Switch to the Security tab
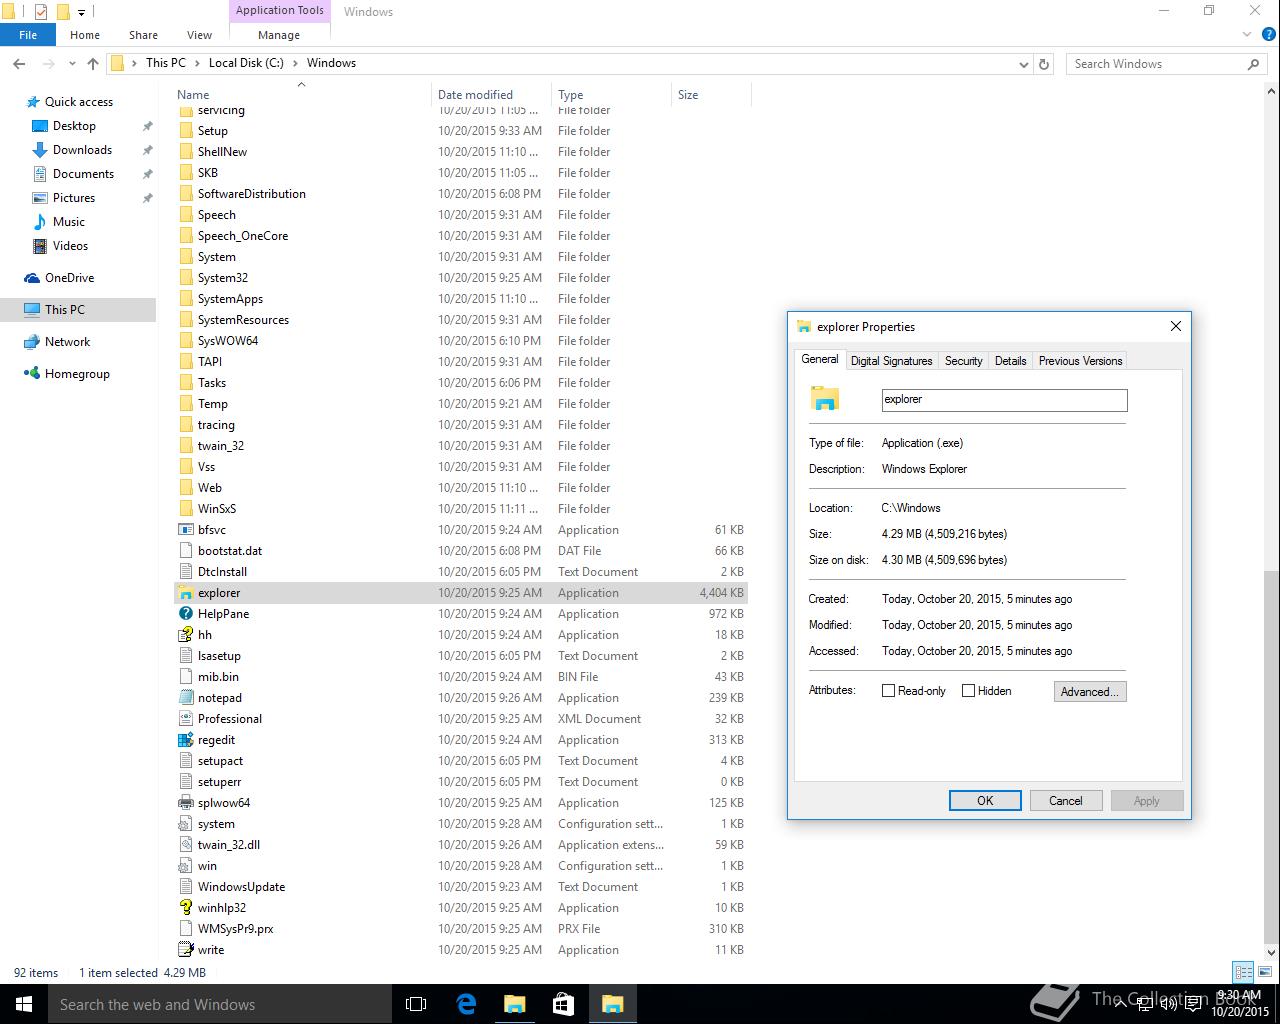1280x1024 pixels. [963, 361]
